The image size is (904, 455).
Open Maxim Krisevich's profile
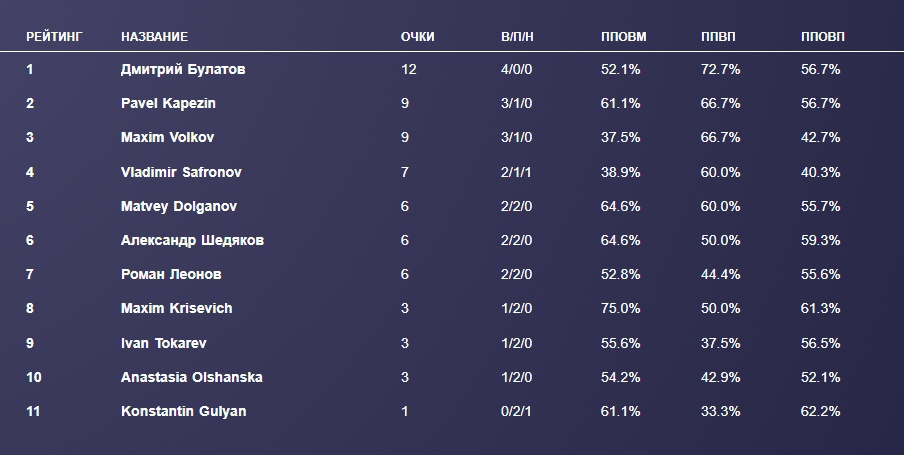(176, 308)
